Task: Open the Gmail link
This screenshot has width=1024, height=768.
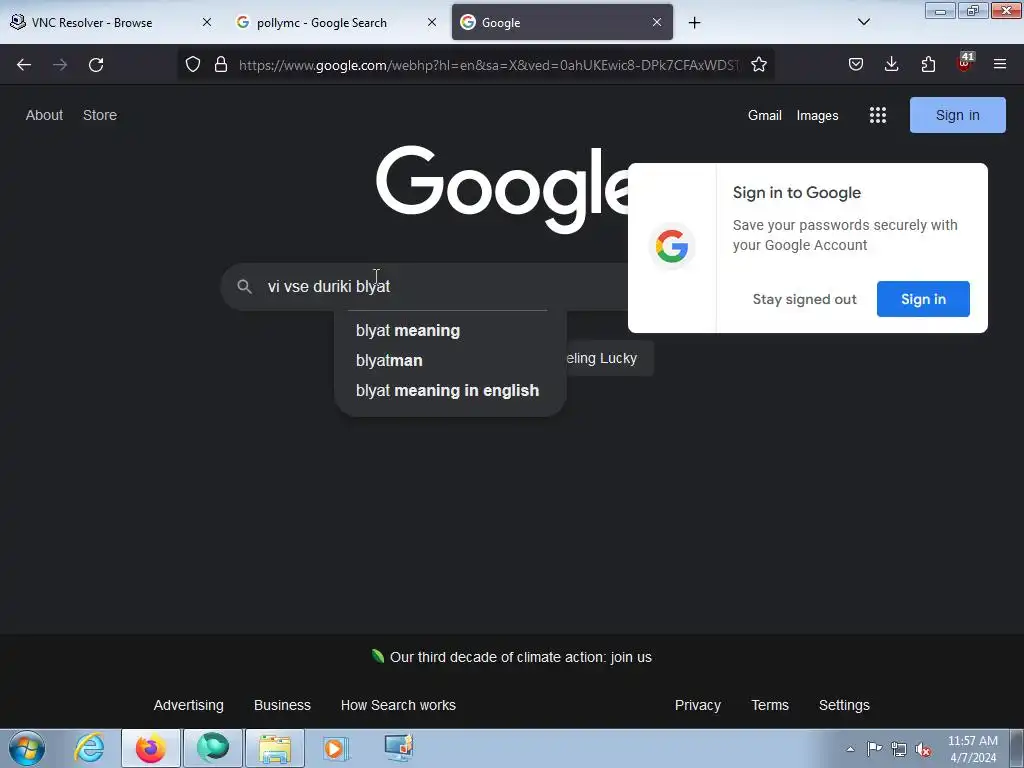Action: tap(765, 115)
